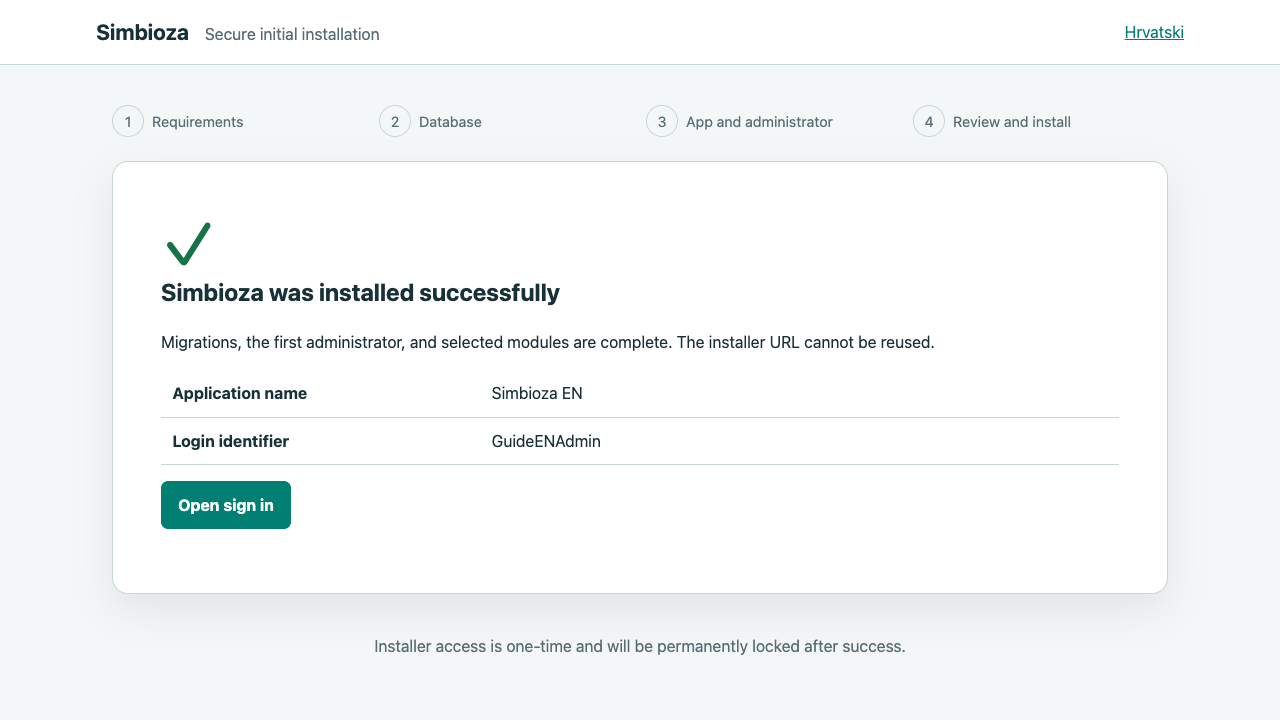
Task: Click the Simbioza brand title
Action: point(142,32)
